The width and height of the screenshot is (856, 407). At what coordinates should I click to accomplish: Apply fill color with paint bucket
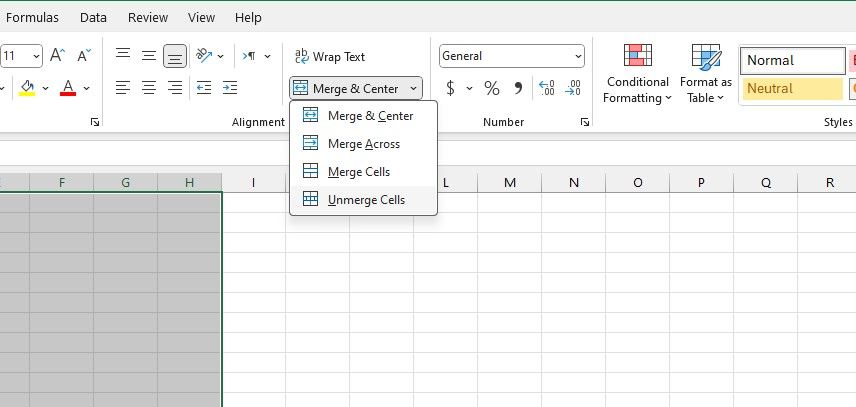27,87
